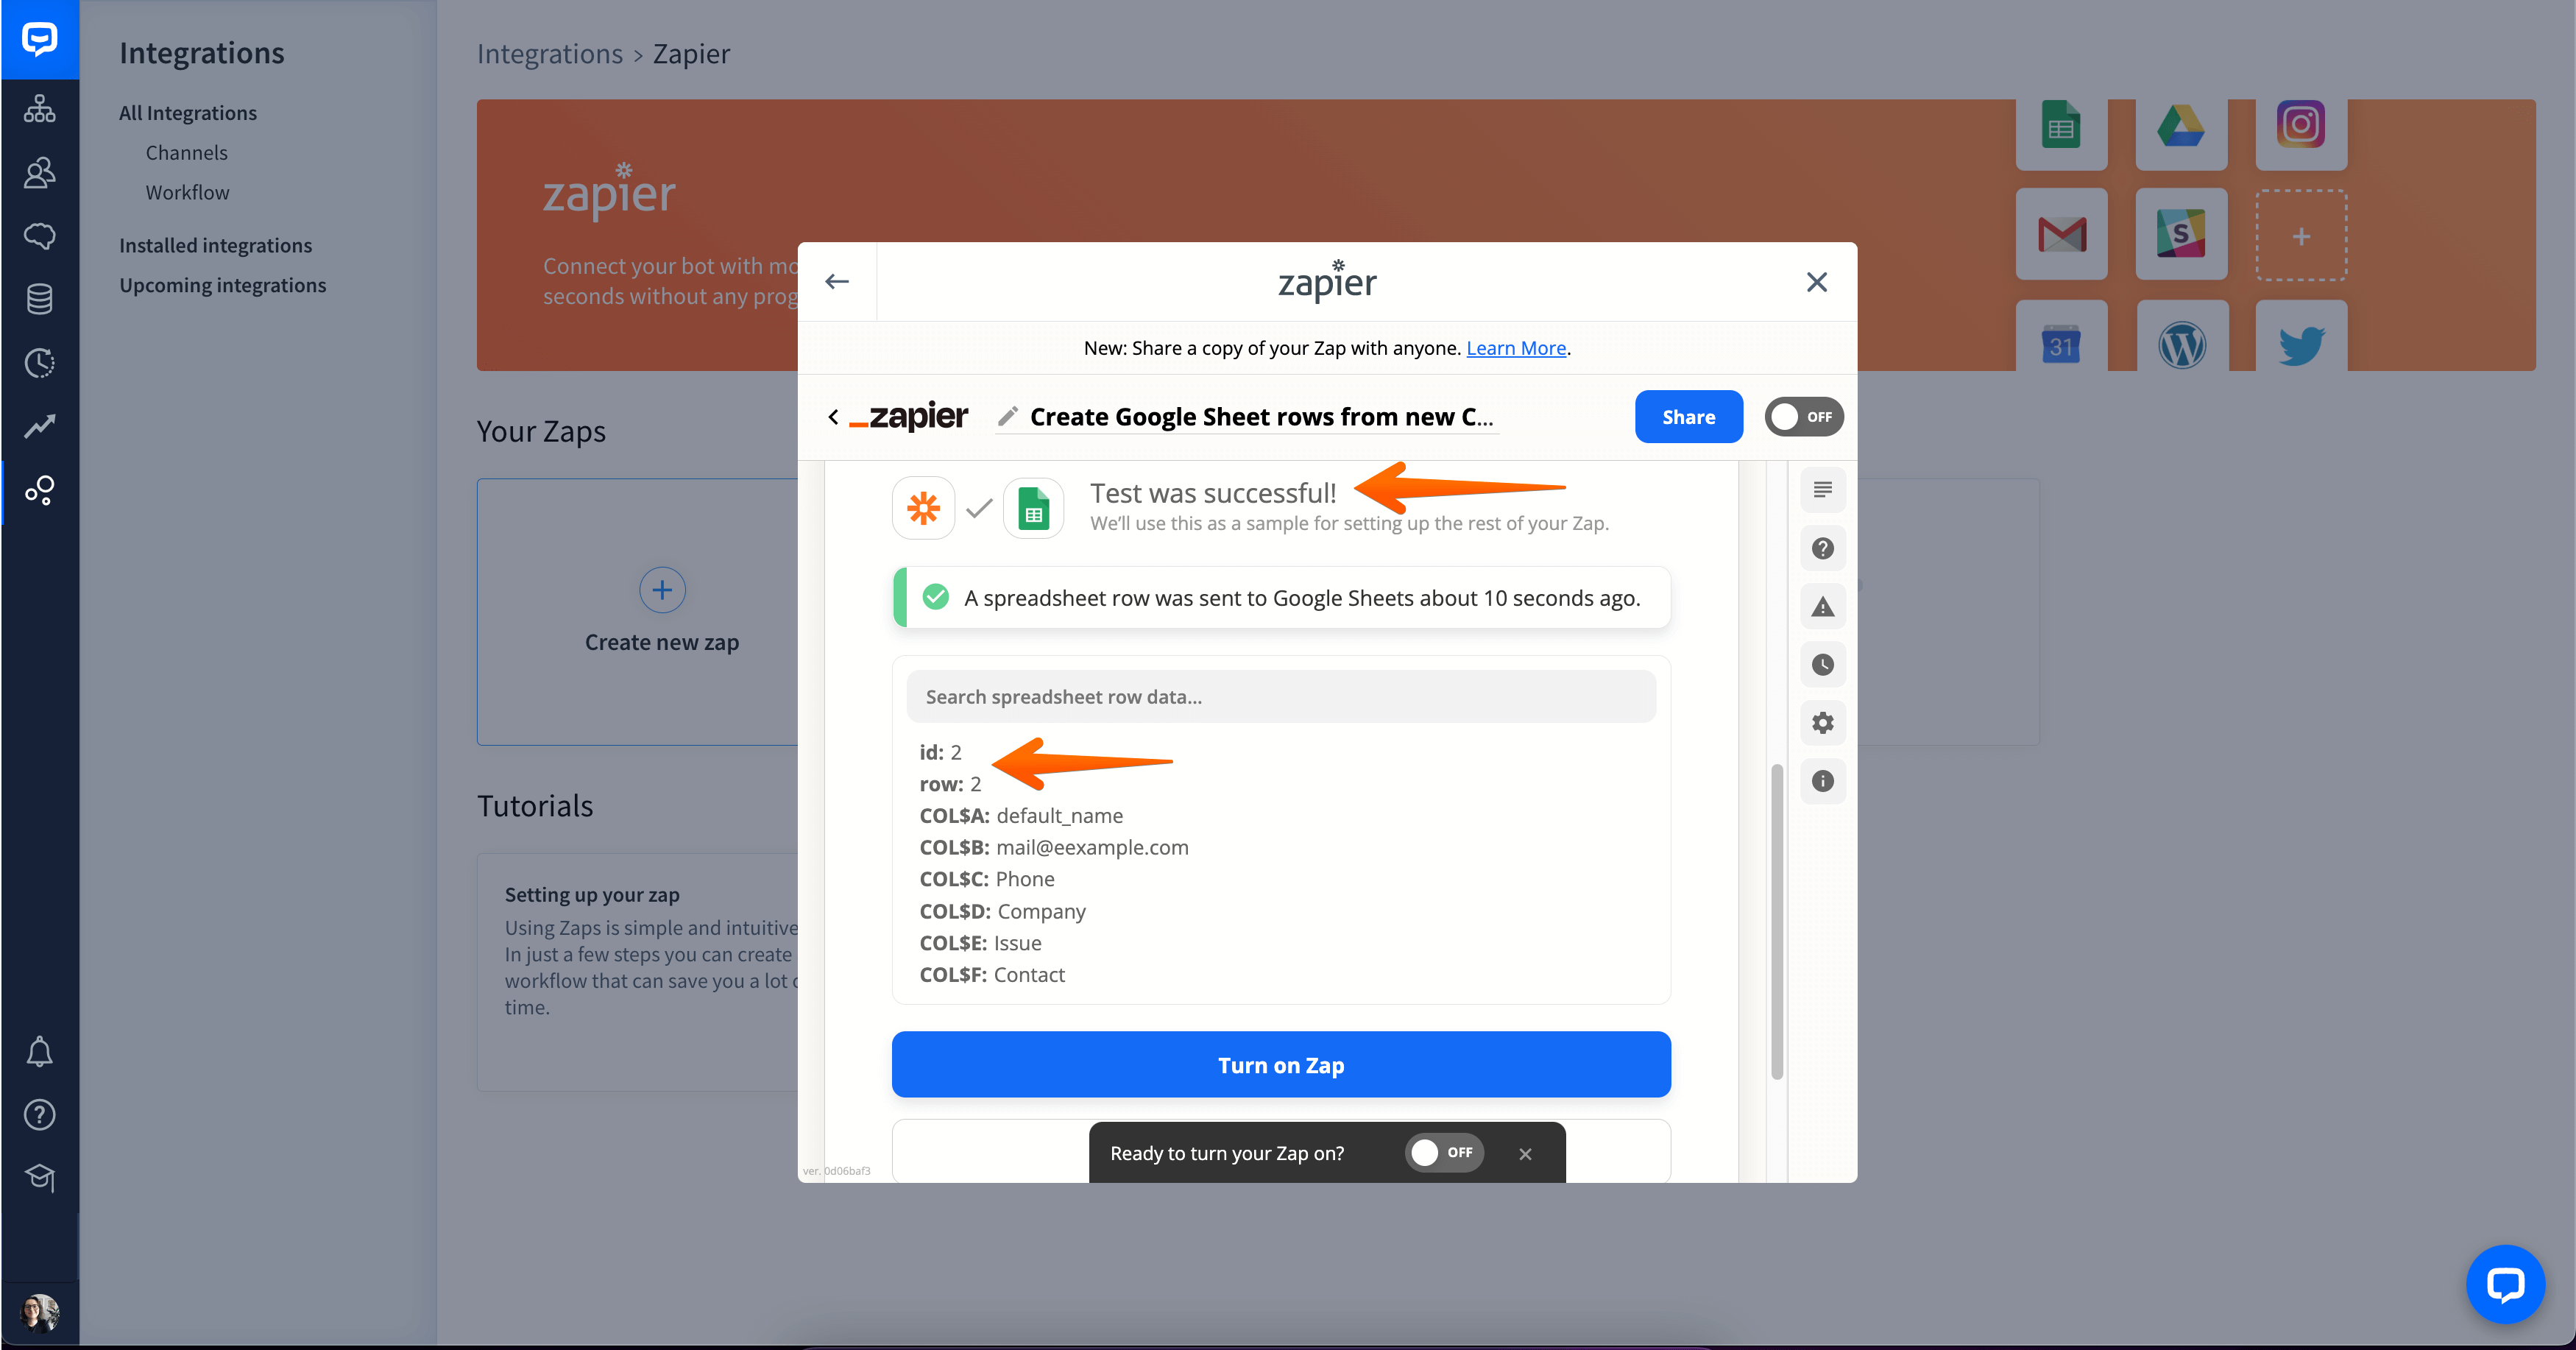Image resolution: width=2576 pixels, height=1350 pixels.
Task: Open the Zap warnings triangle icon
Action: point(1822,606)
